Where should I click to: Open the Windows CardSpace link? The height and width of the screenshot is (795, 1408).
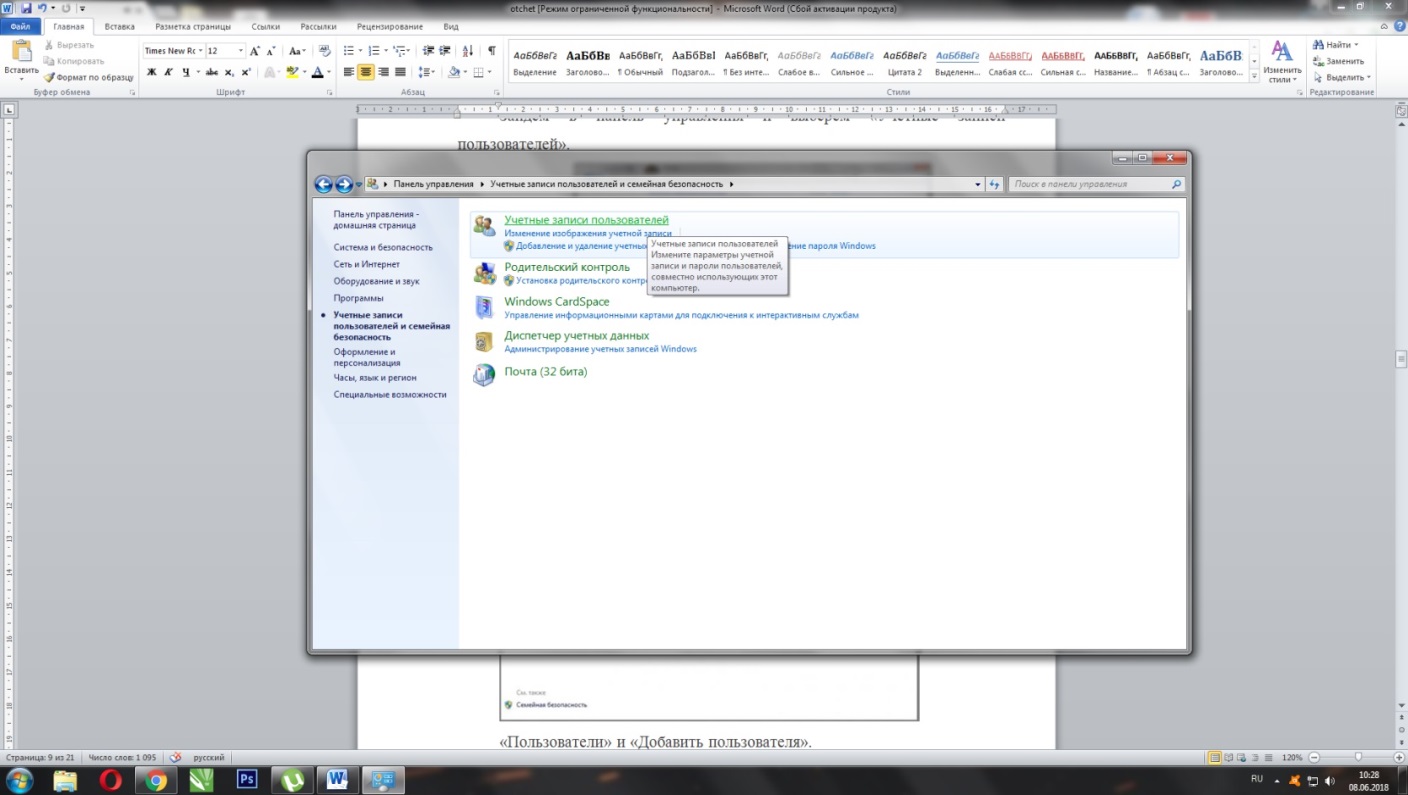pyautogui.click(x=557, y=301)
